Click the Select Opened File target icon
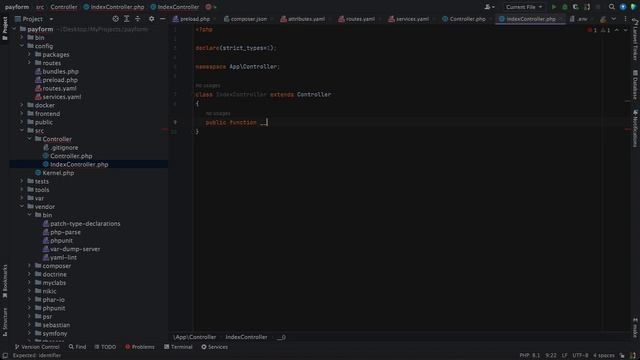Viewport: 640px width, 360px height. coord(116,19)
